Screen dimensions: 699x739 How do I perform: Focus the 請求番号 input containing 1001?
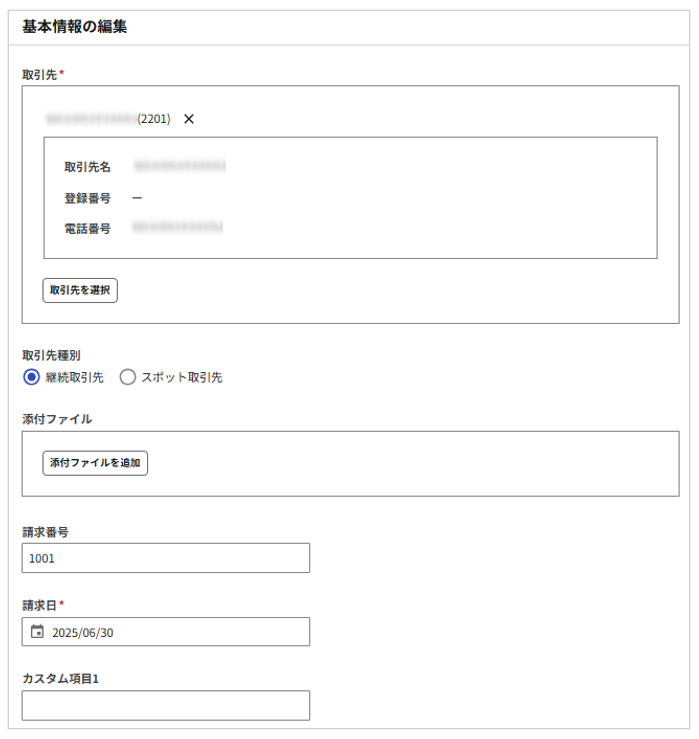point(165,558)
